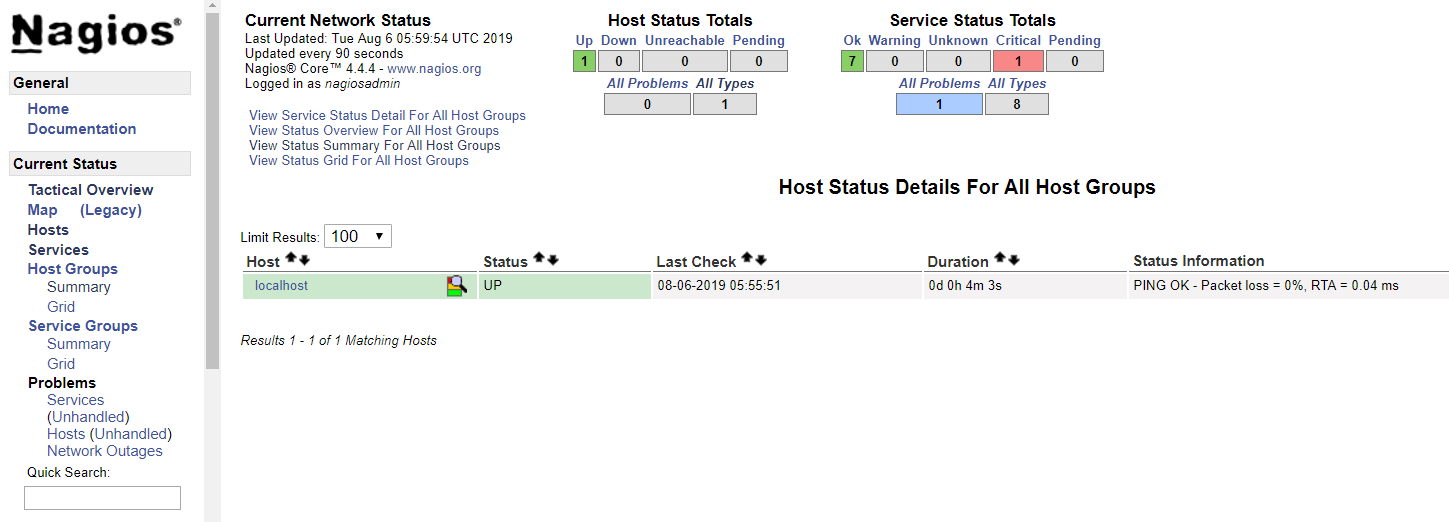1449x522 pixels.
Task: Open Unhandled host problems link
Action: pos(131,434)
